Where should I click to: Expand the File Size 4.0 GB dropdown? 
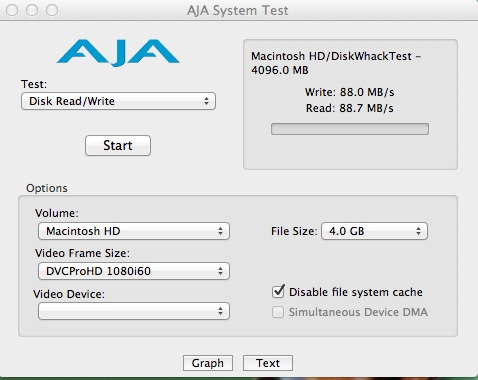374,231
